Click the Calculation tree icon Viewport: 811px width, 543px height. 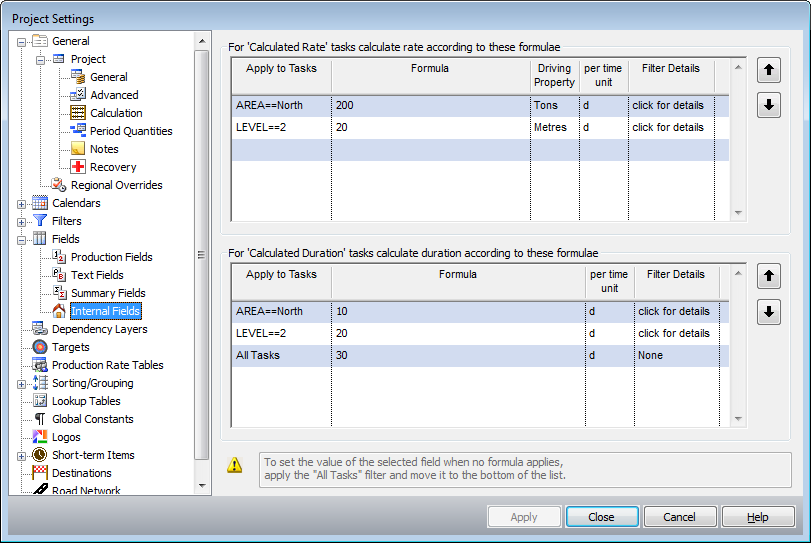78,113
